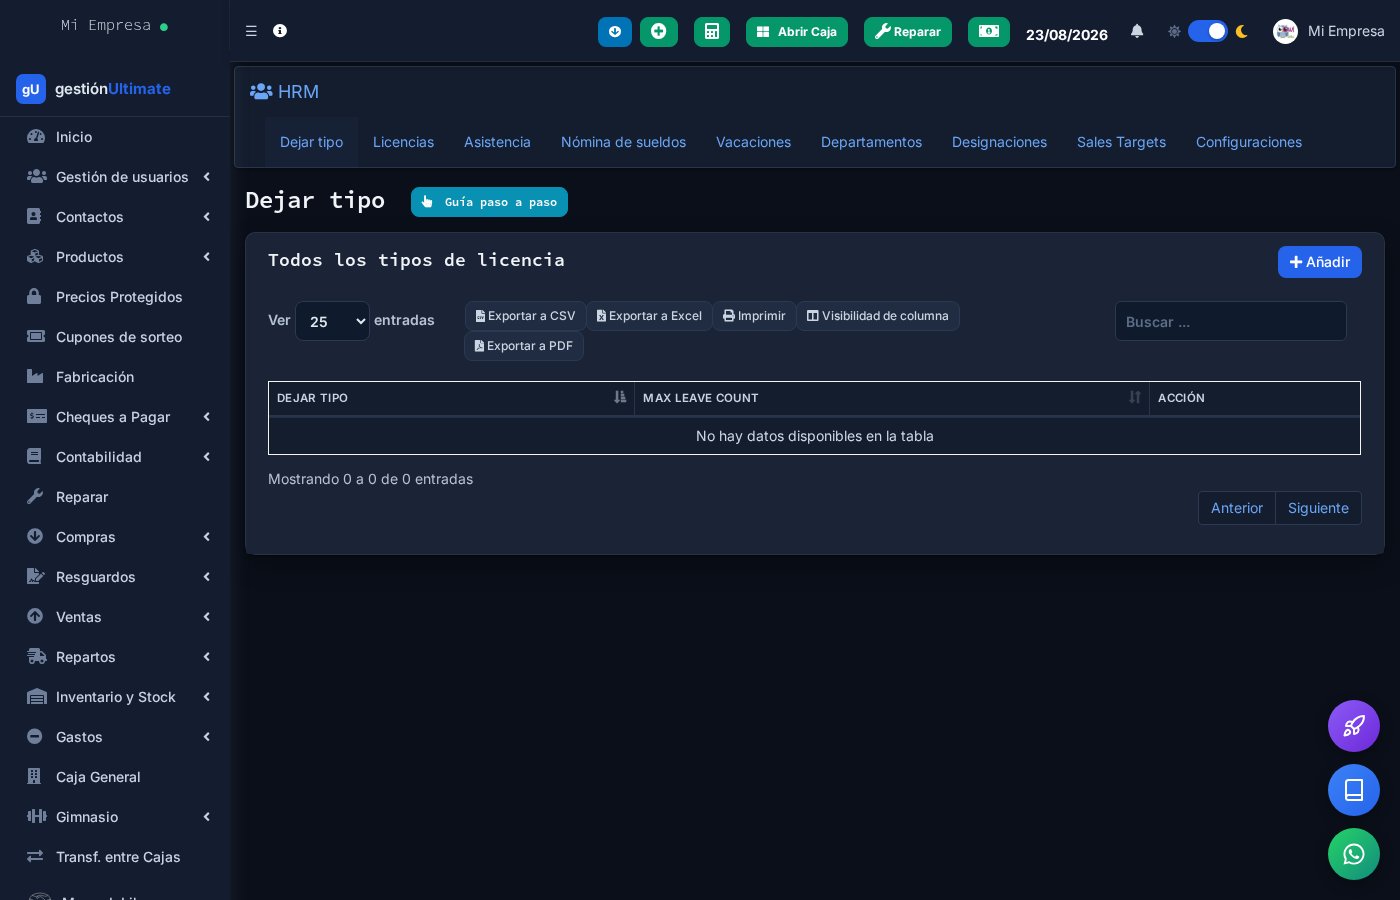
Task: Click the info circle icon
Action: [x=280, y=31]
